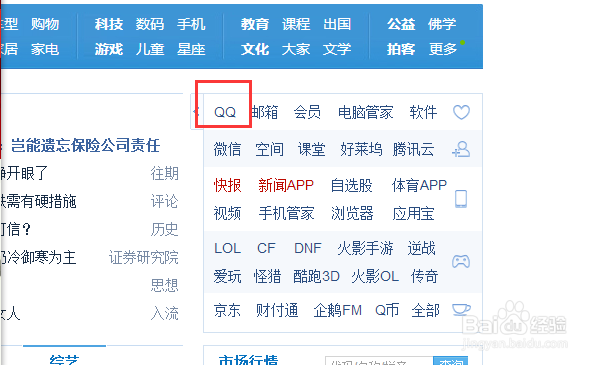Go to 空间
This screenshot has width=603, height=365.
pyautogui.click(x=270, y=149)
